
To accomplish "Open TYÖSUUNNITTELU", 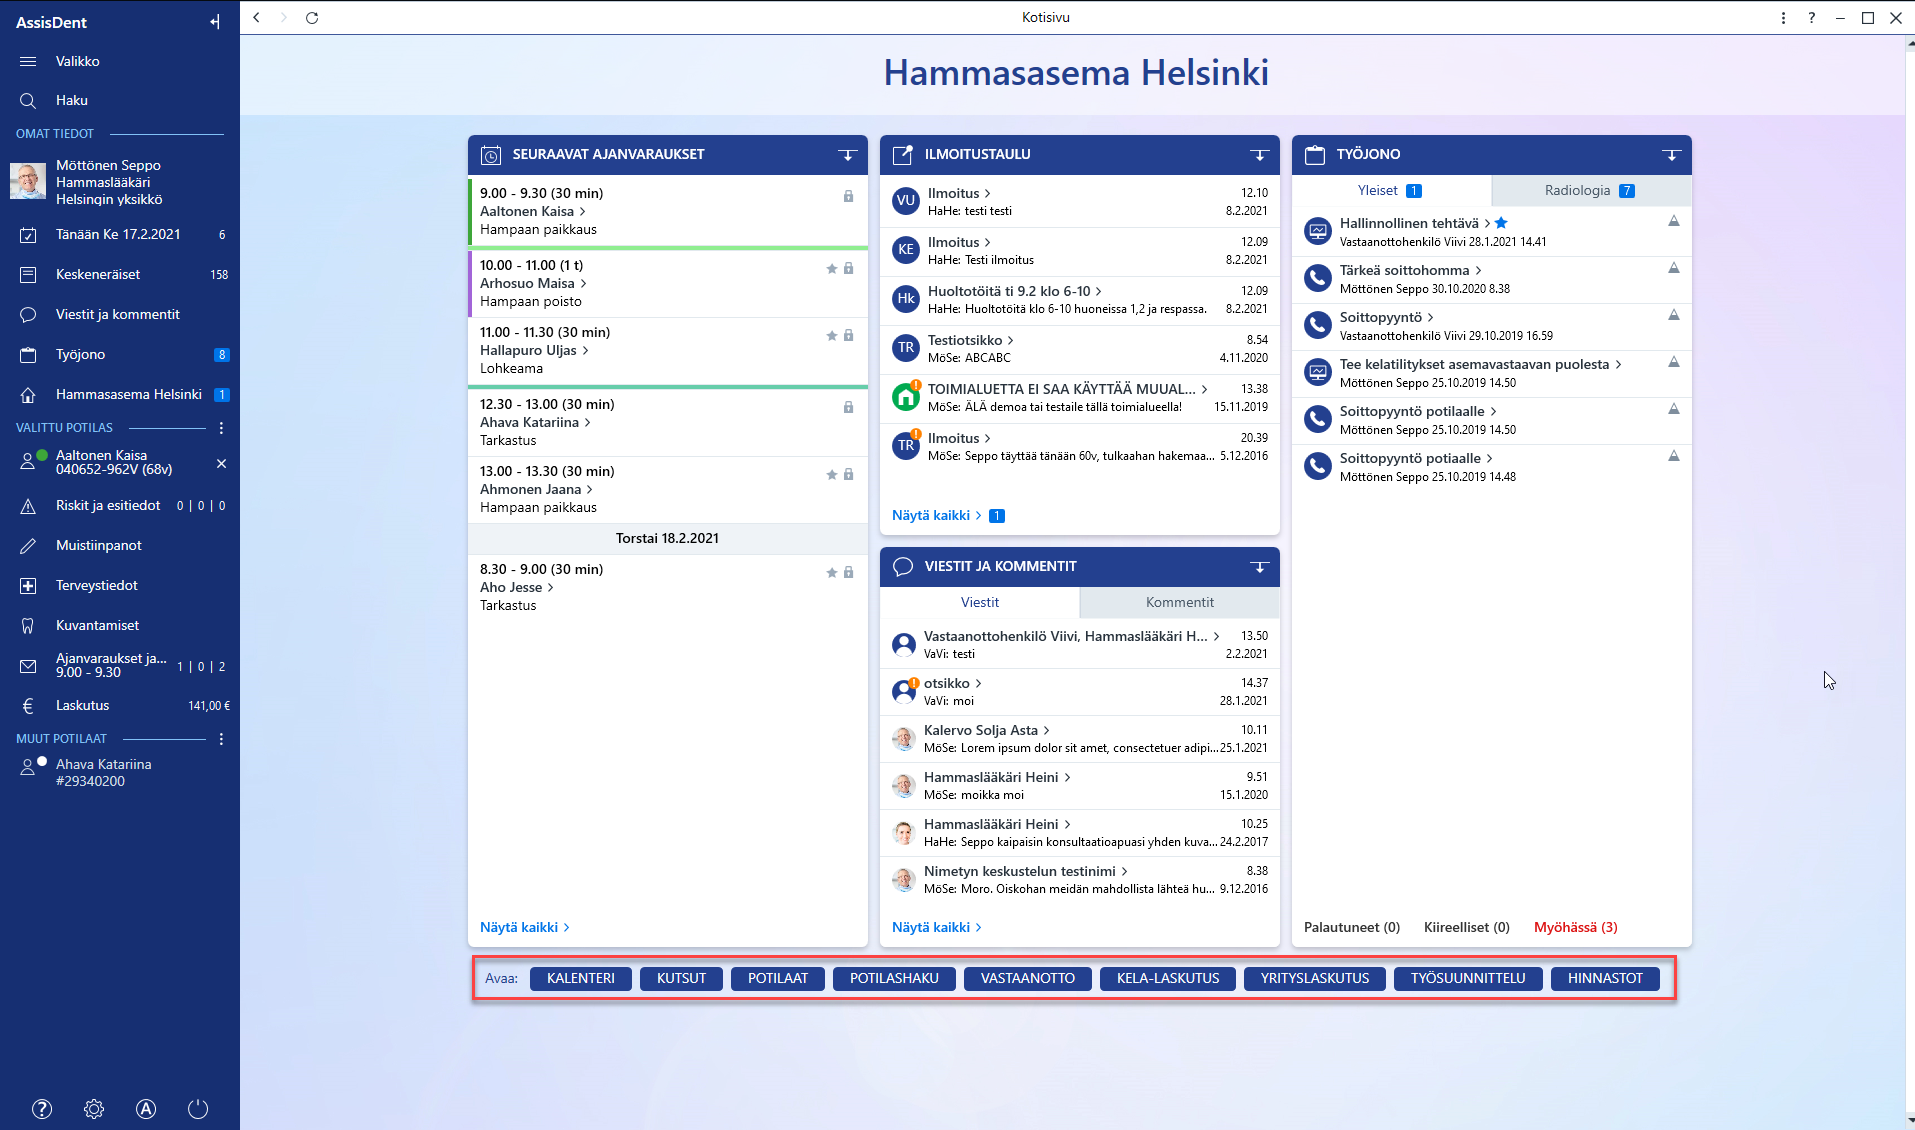I will [x=1468, y=978].
